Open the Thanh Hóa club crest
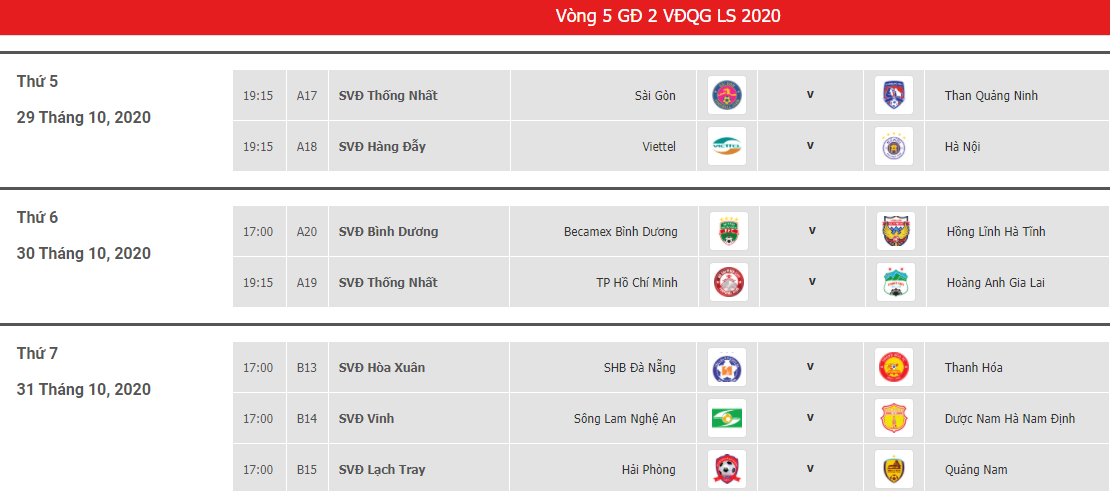 click(x=894, y=367)
